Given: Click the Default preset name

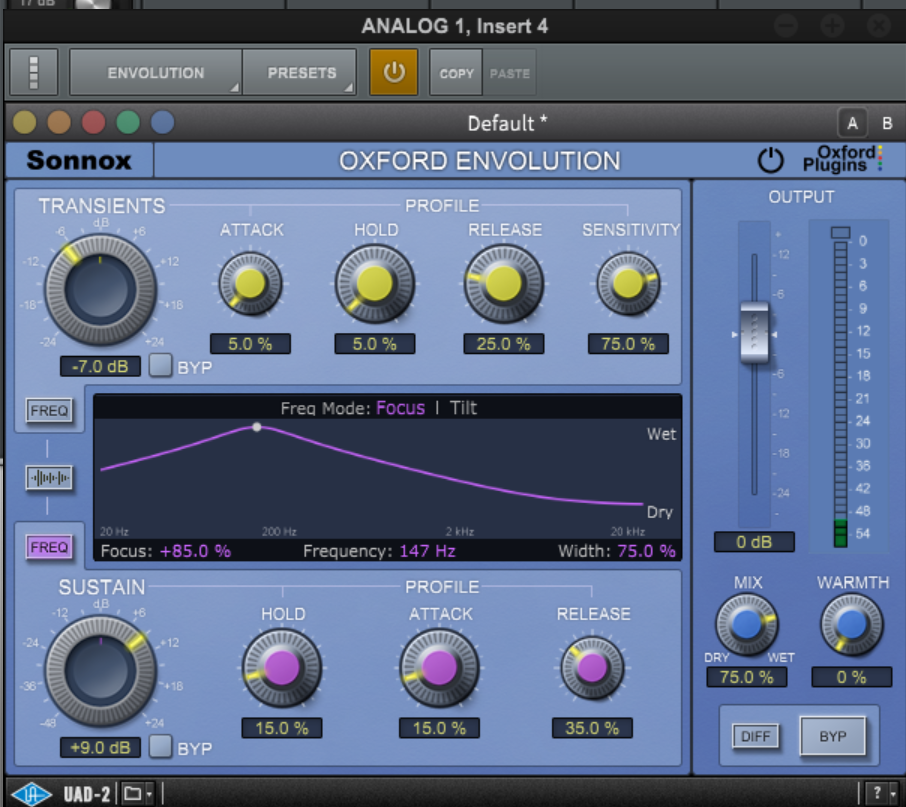Looking at the screenshot, I should pyautogui.click(x=507, y=123).
